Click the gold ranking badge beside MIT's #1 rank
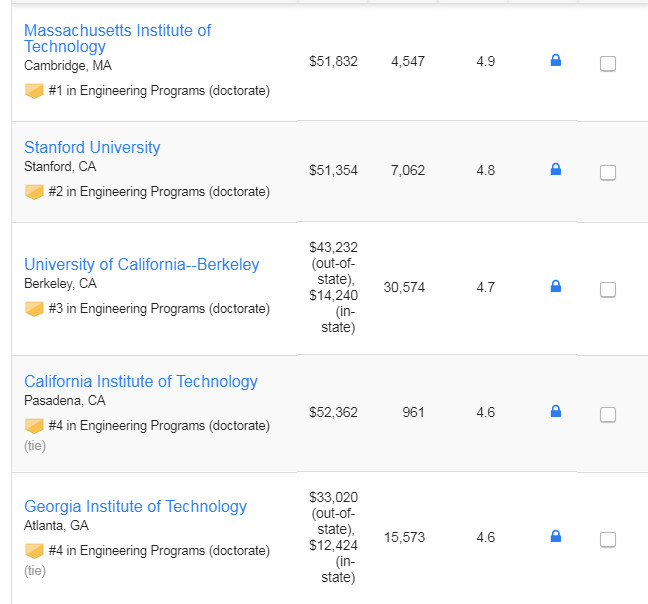Screen dimensions: 648x604 pos(34,91)
